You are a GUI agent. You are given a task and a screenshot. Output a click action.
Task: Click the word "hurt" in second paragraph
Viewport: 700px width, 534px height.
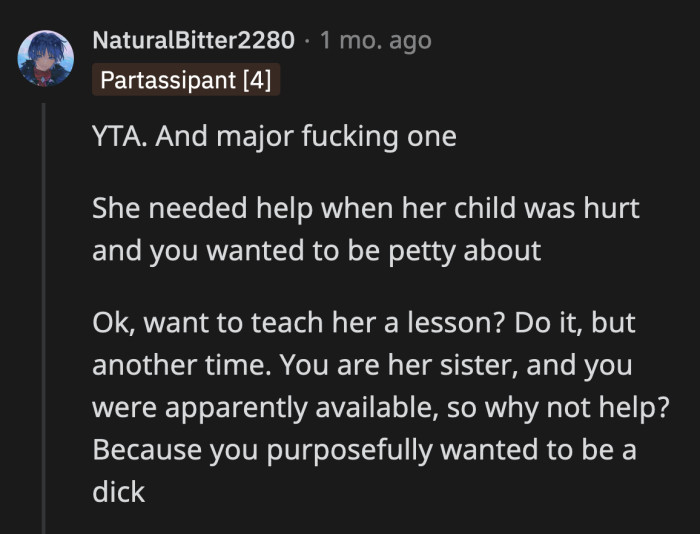coord(613,209)
